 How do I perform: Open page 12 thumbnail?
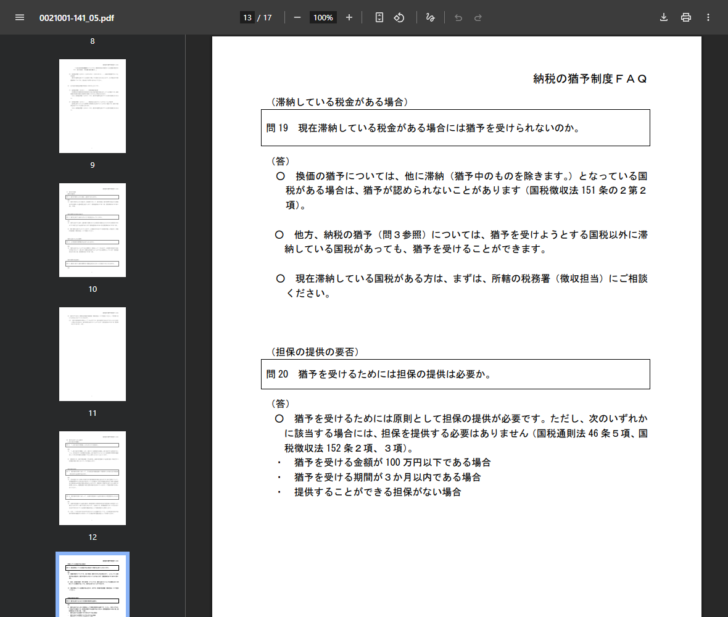[x=92, y=478]
